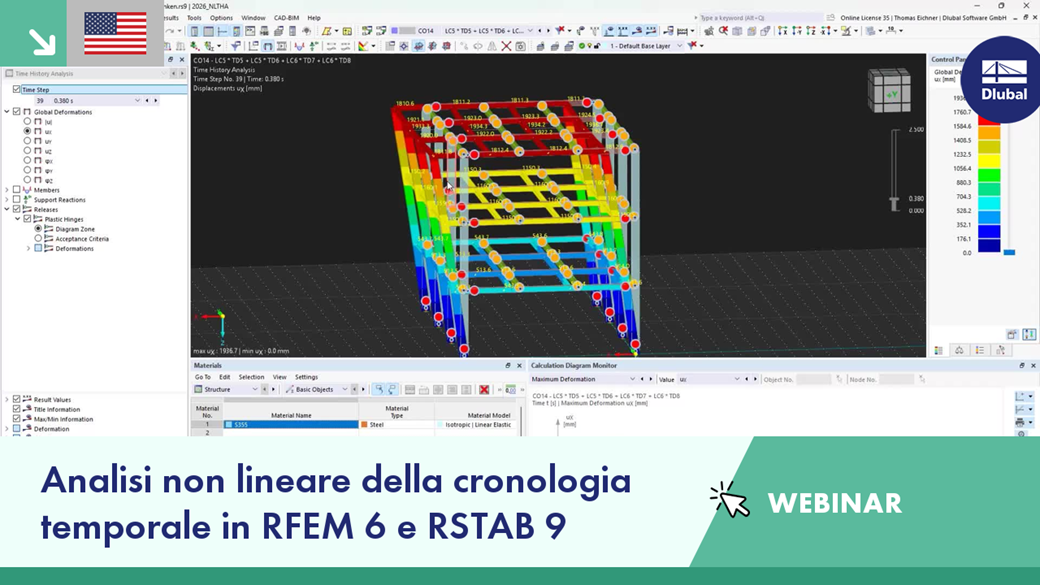The width and height of the screenshot is (1040, 585).
Task: Open the 1 - Default Base Layer dropdown
Action: click(x=679, y=46)
